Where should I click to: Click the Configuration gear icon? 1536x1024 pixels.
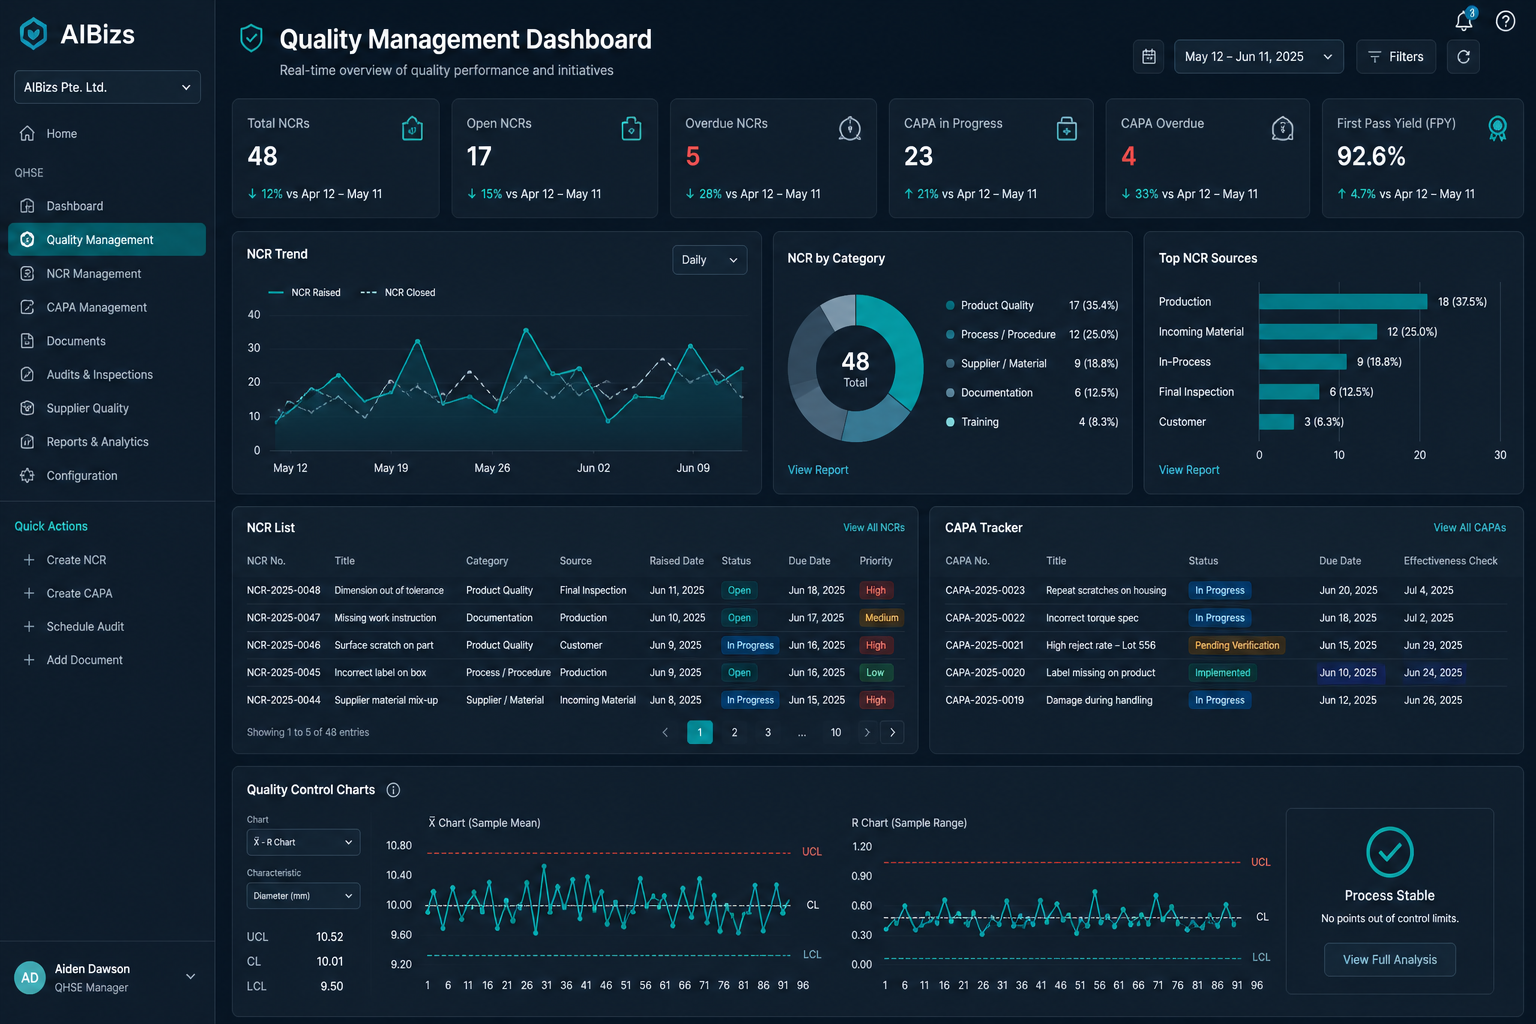(x=27, y=475)
